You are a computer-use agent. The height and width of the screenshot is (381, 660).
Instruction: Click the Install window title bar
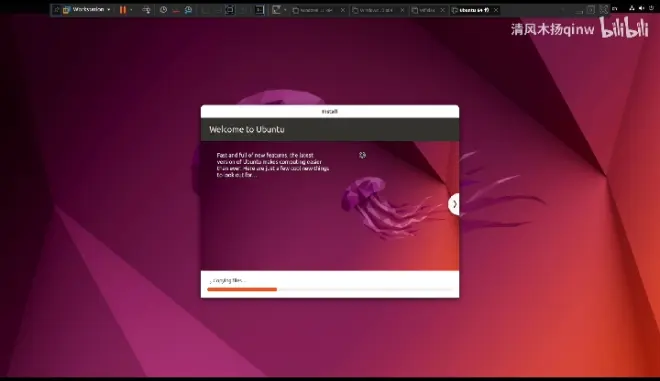pyautogui.click(x=330, y=112)
